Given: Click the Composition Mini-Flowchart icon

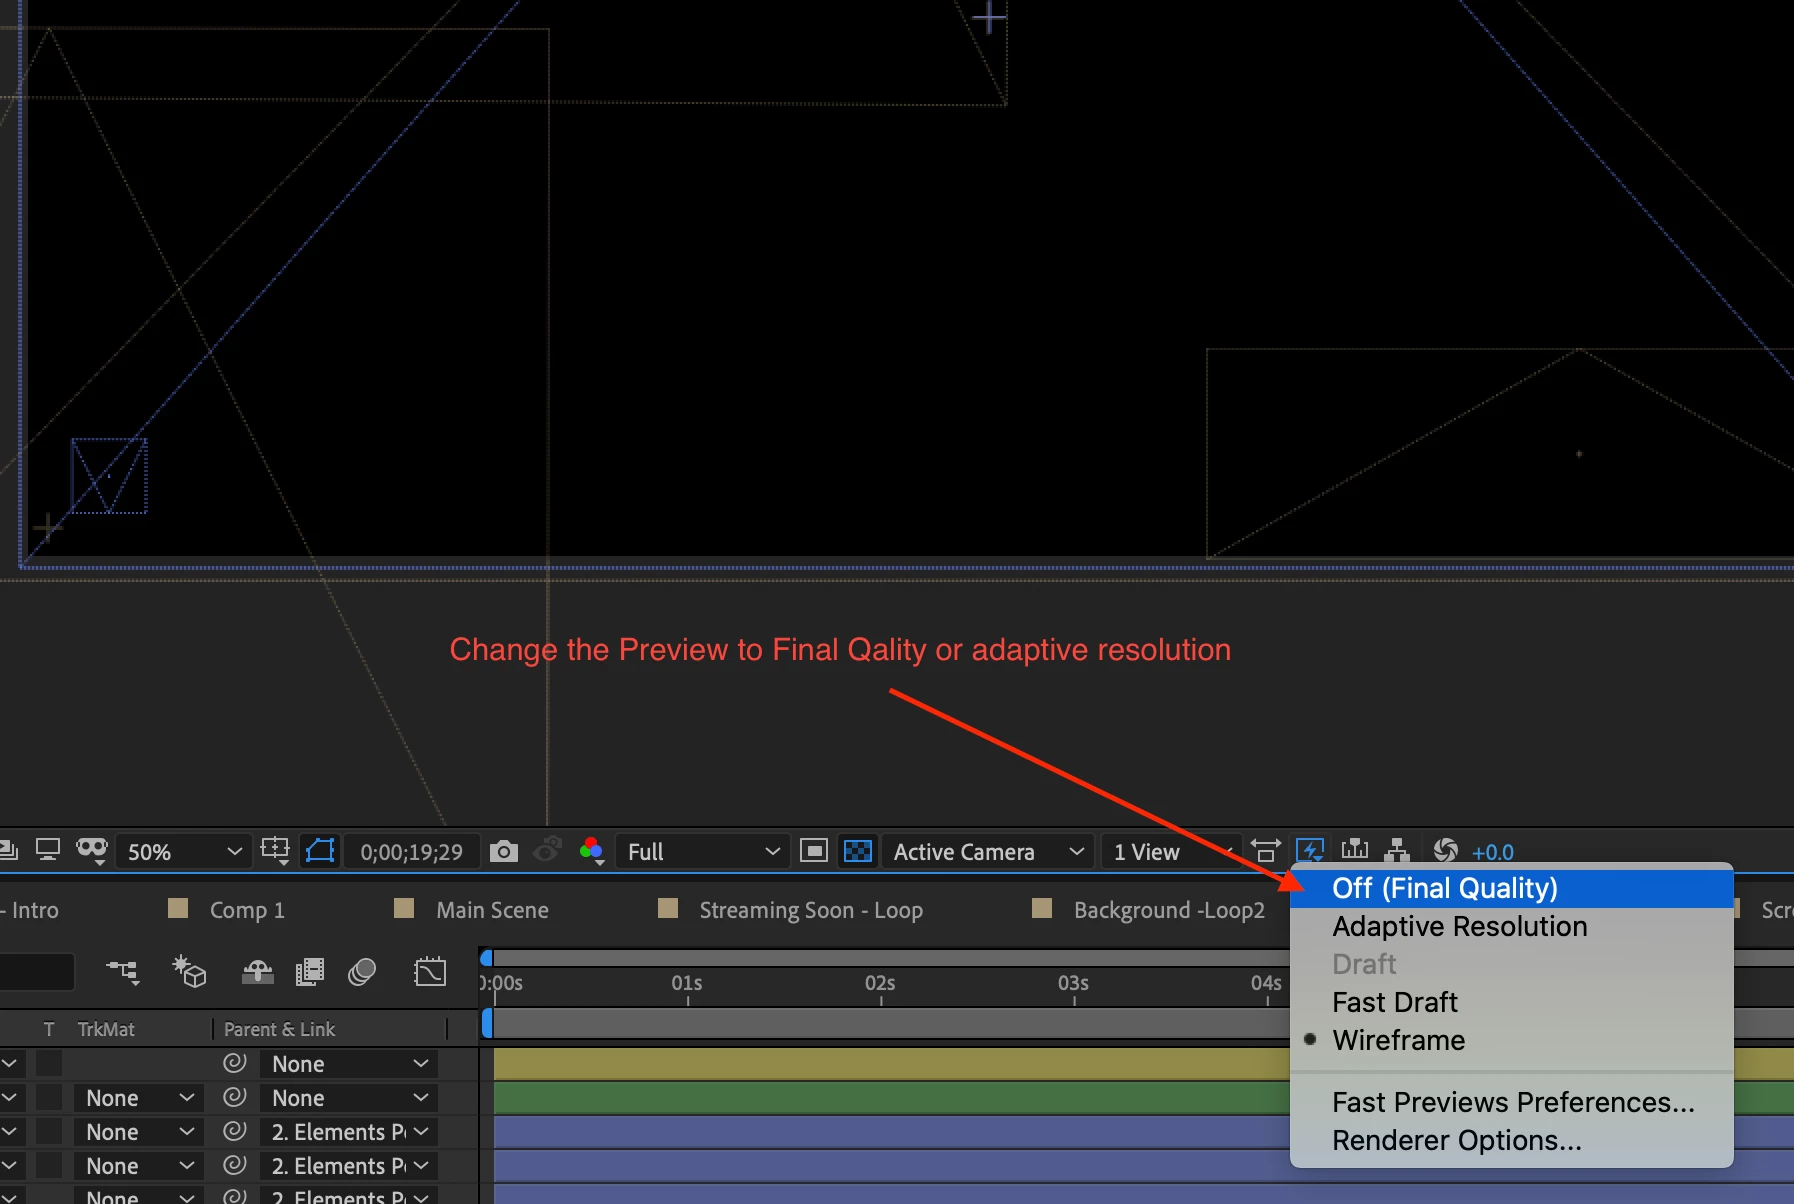Looking at the screenshot, I should pos(123,971).
